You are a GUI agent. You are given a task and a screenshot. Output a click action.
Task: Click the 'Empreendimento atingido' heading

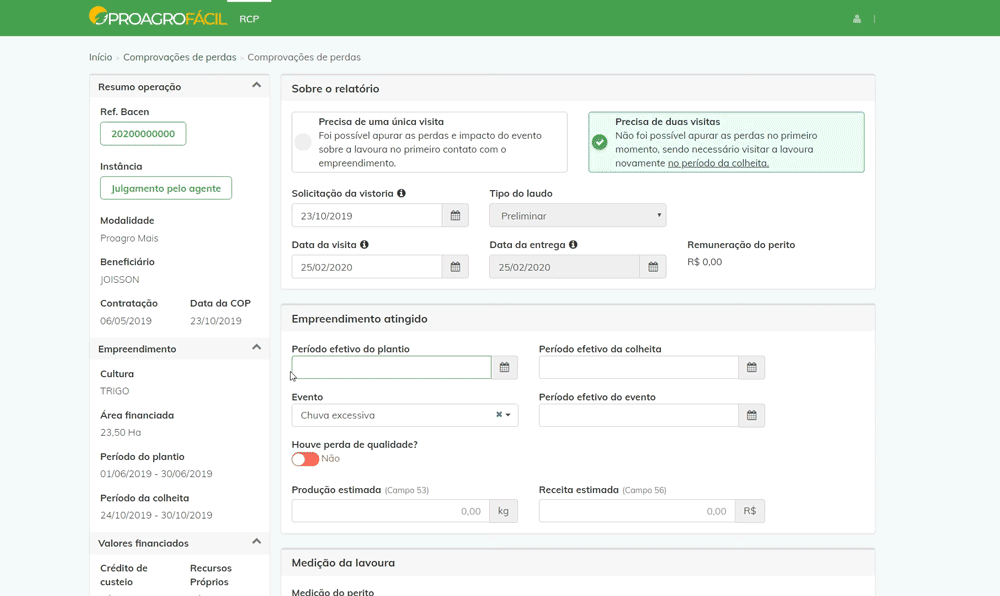[360, 319]
